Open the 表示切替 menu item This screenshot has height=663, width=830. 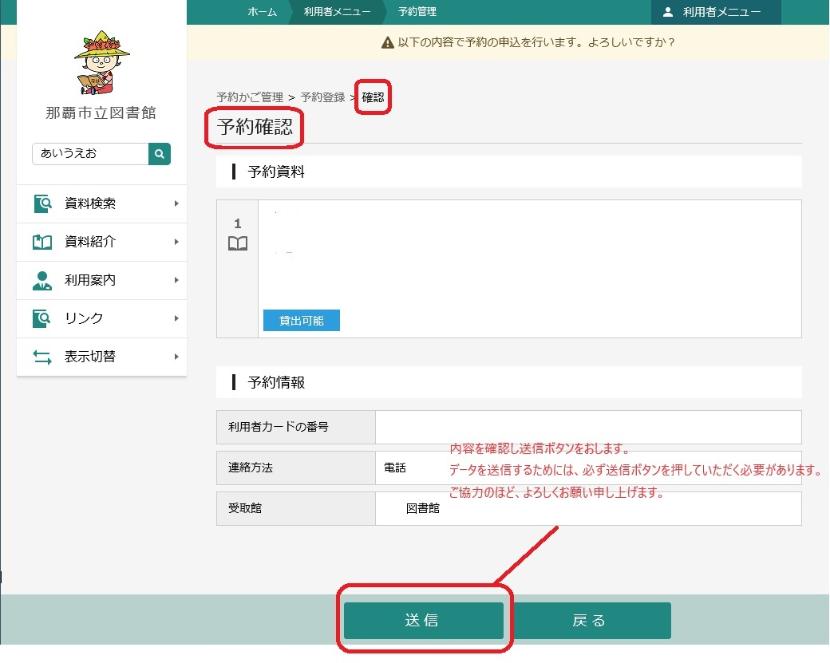(102, 357)
